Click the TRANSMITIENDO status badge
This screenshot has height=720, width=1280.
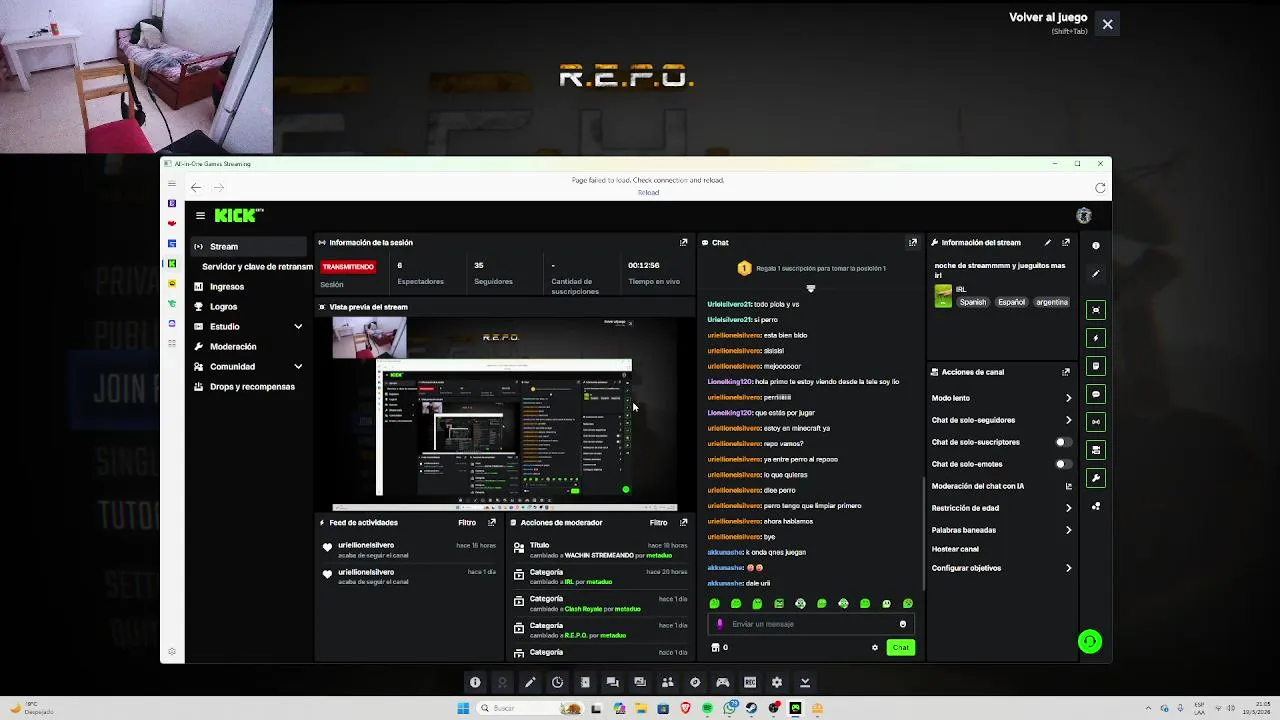(348, 267)
